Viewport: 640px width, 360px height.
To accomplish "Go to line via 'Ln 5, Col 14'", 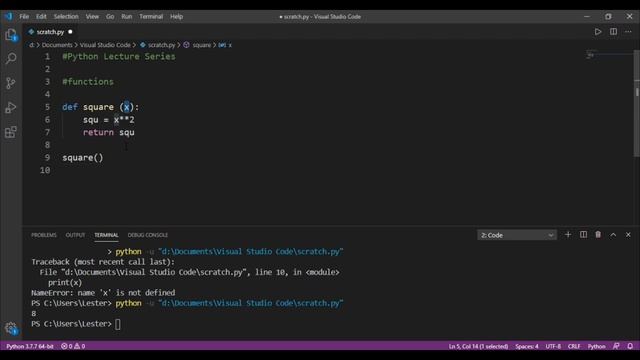I will point(478,346).
